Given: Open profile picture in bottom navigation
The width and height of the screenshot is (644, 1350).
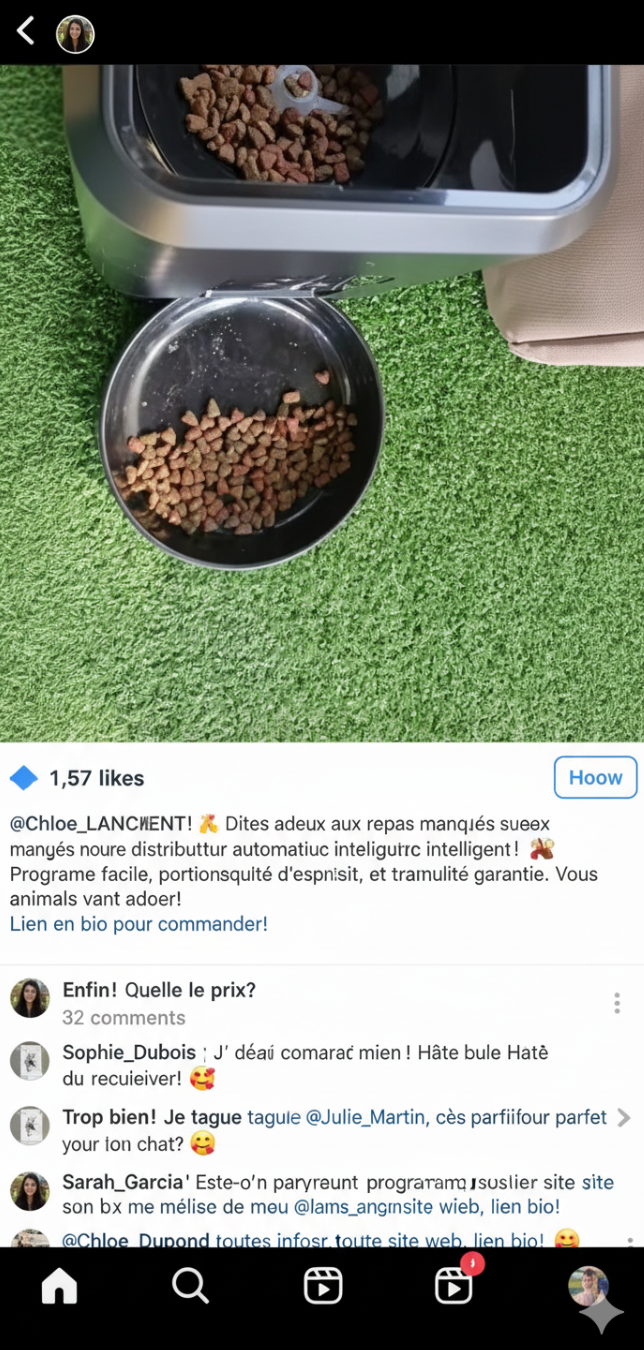Looking at the screenshot, I should [x=588, y=1286].
